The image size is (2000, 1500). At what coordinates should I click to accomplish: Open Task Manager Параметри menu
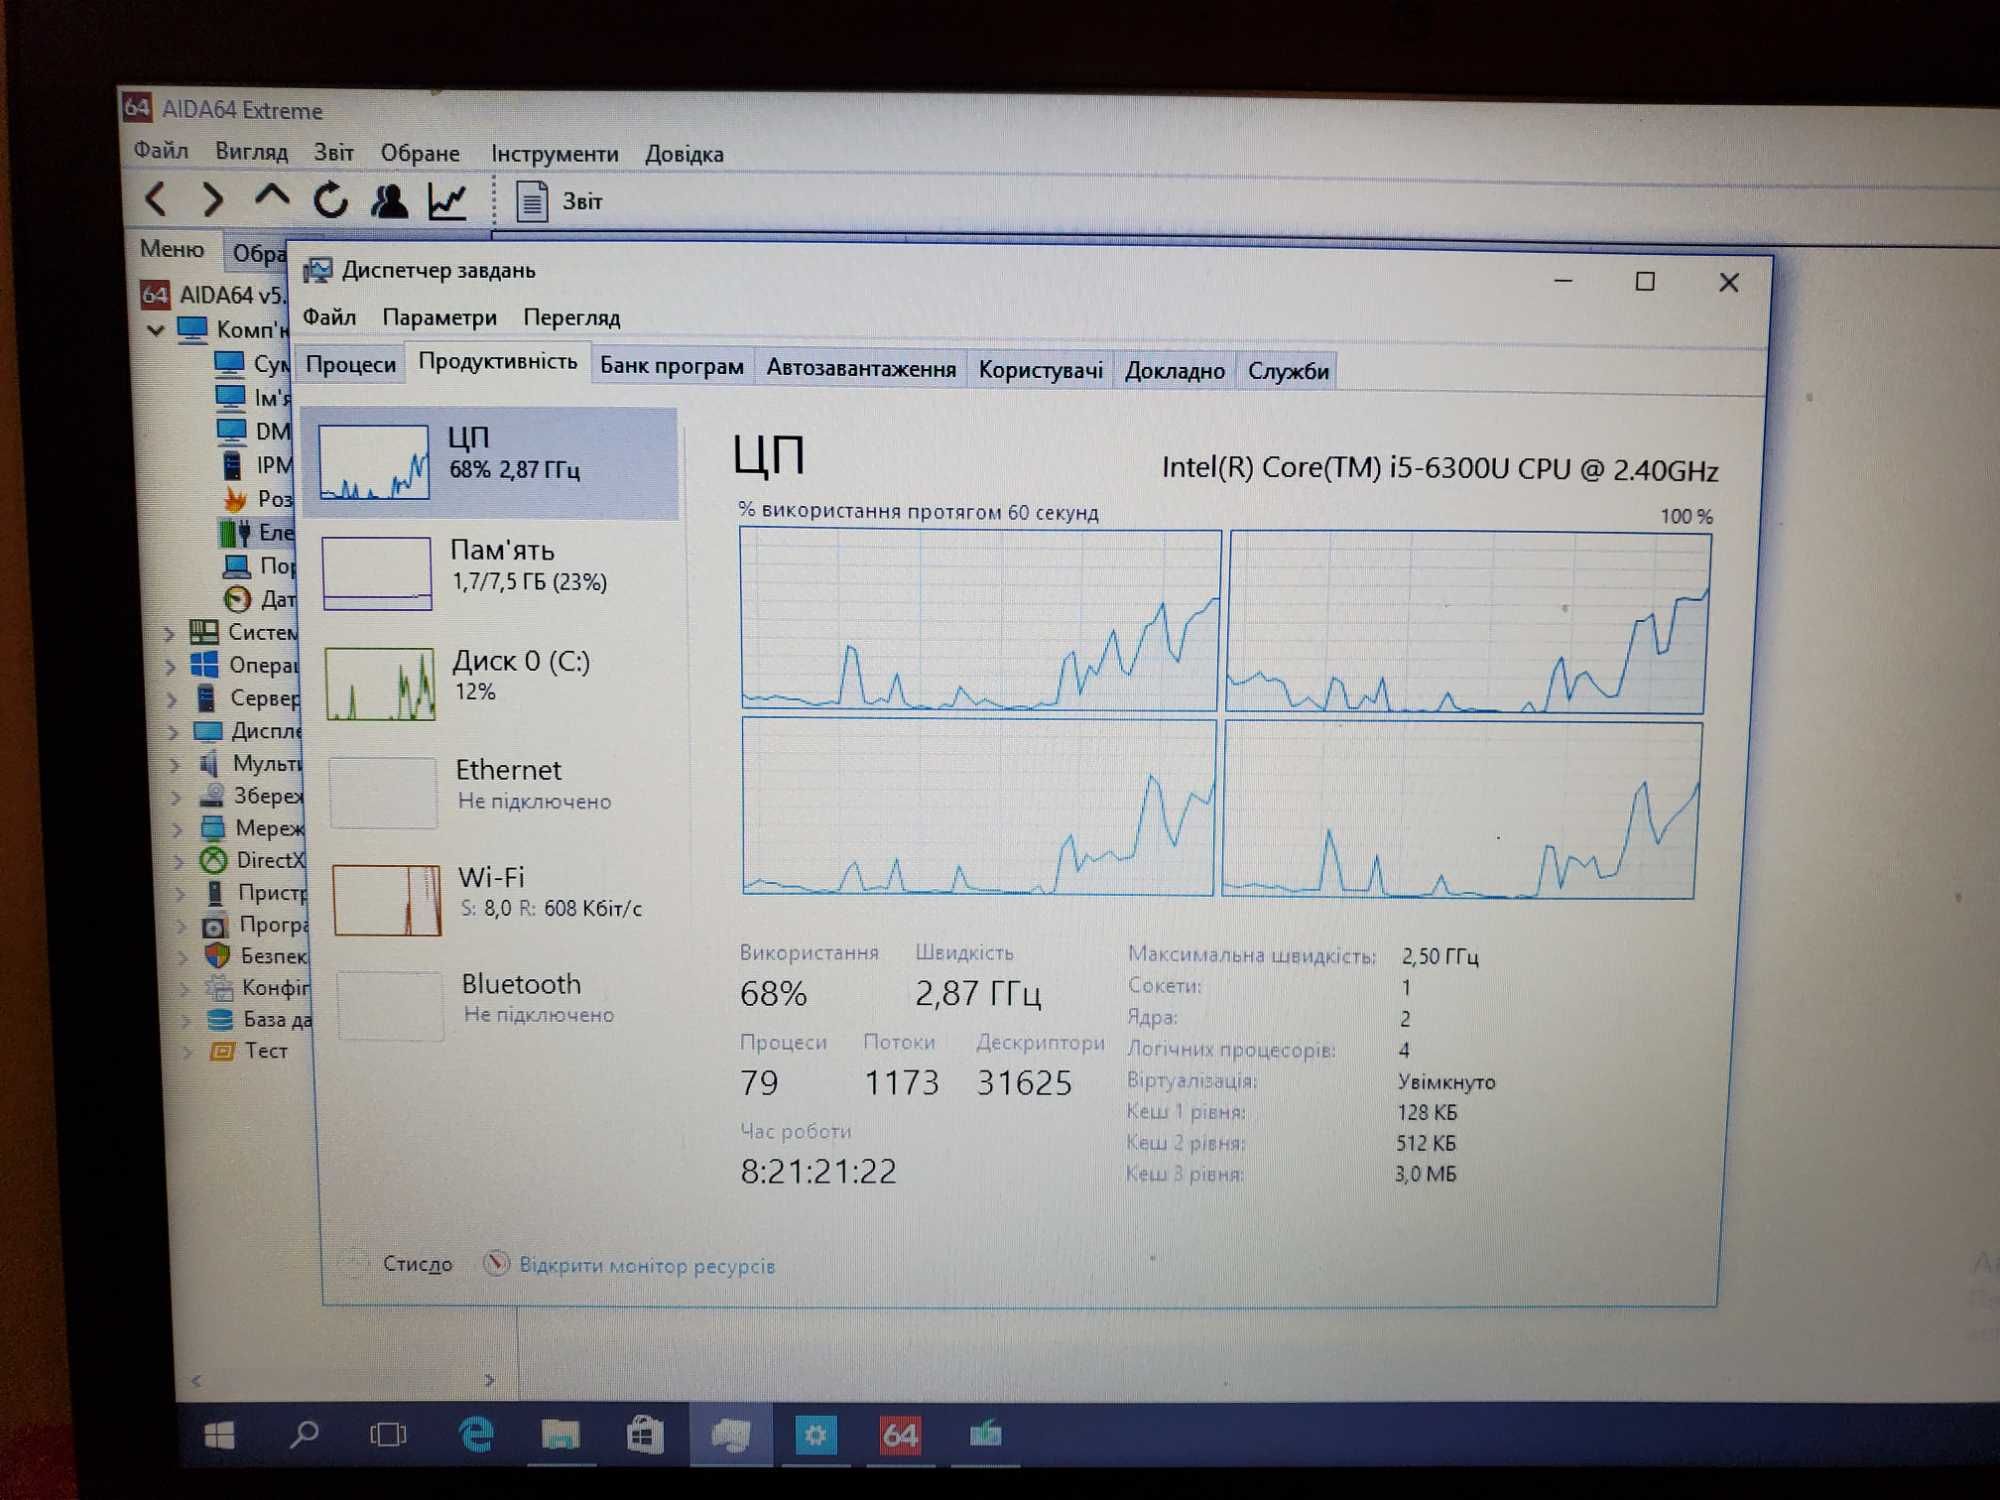point(440,318)
